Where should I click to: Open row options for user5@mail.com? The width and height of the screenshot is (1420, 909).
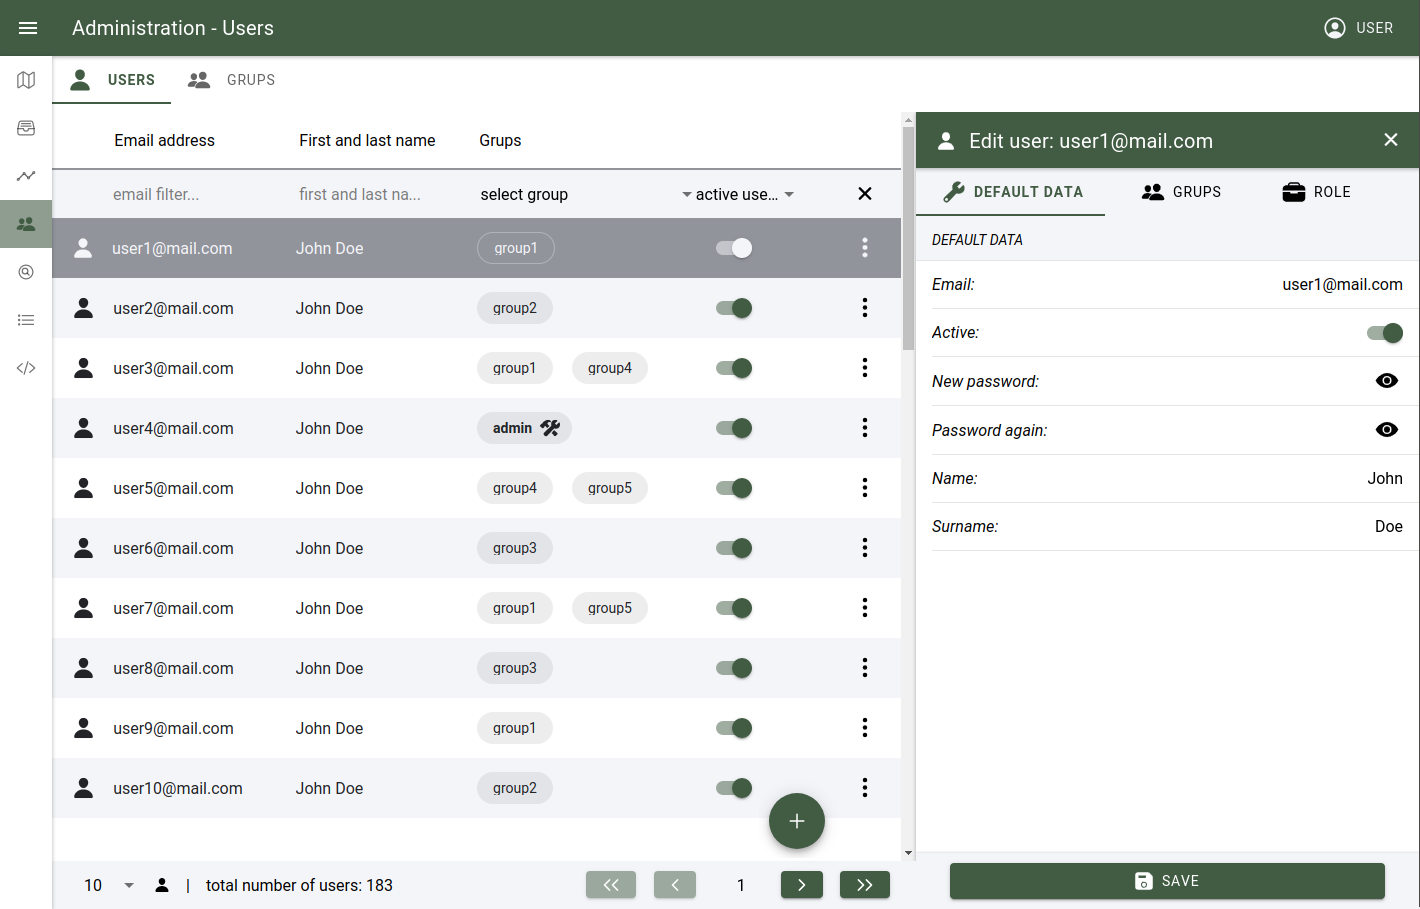tap(865, 488)
